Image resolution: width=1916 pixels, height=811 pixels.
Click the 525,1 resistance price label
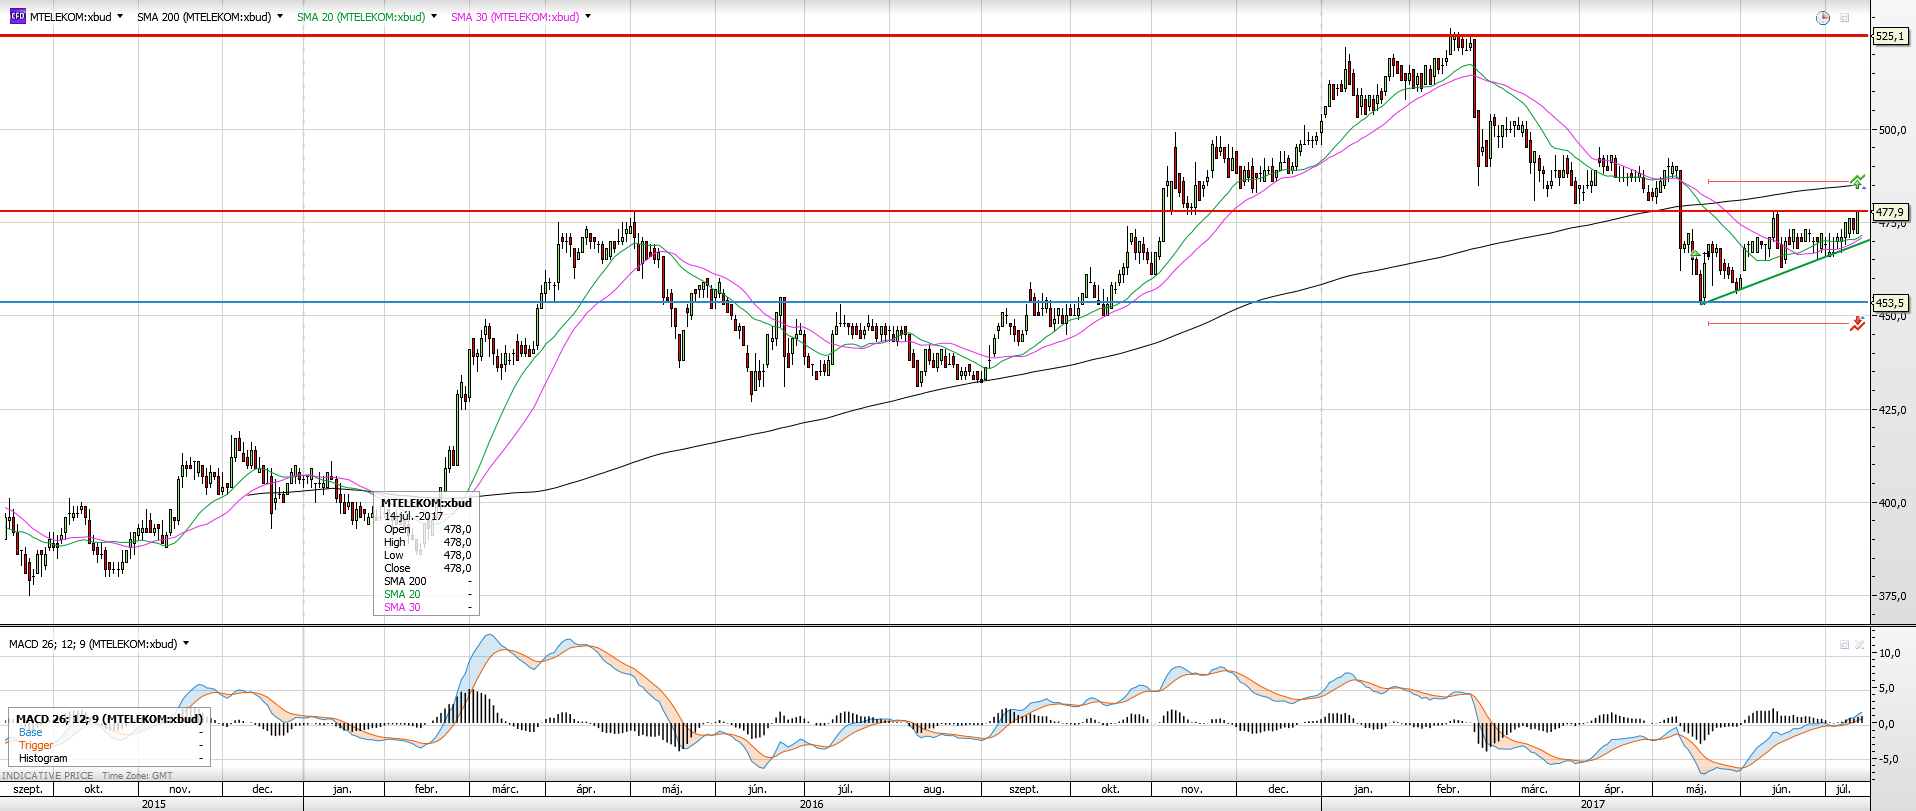tap(1890, 36)
